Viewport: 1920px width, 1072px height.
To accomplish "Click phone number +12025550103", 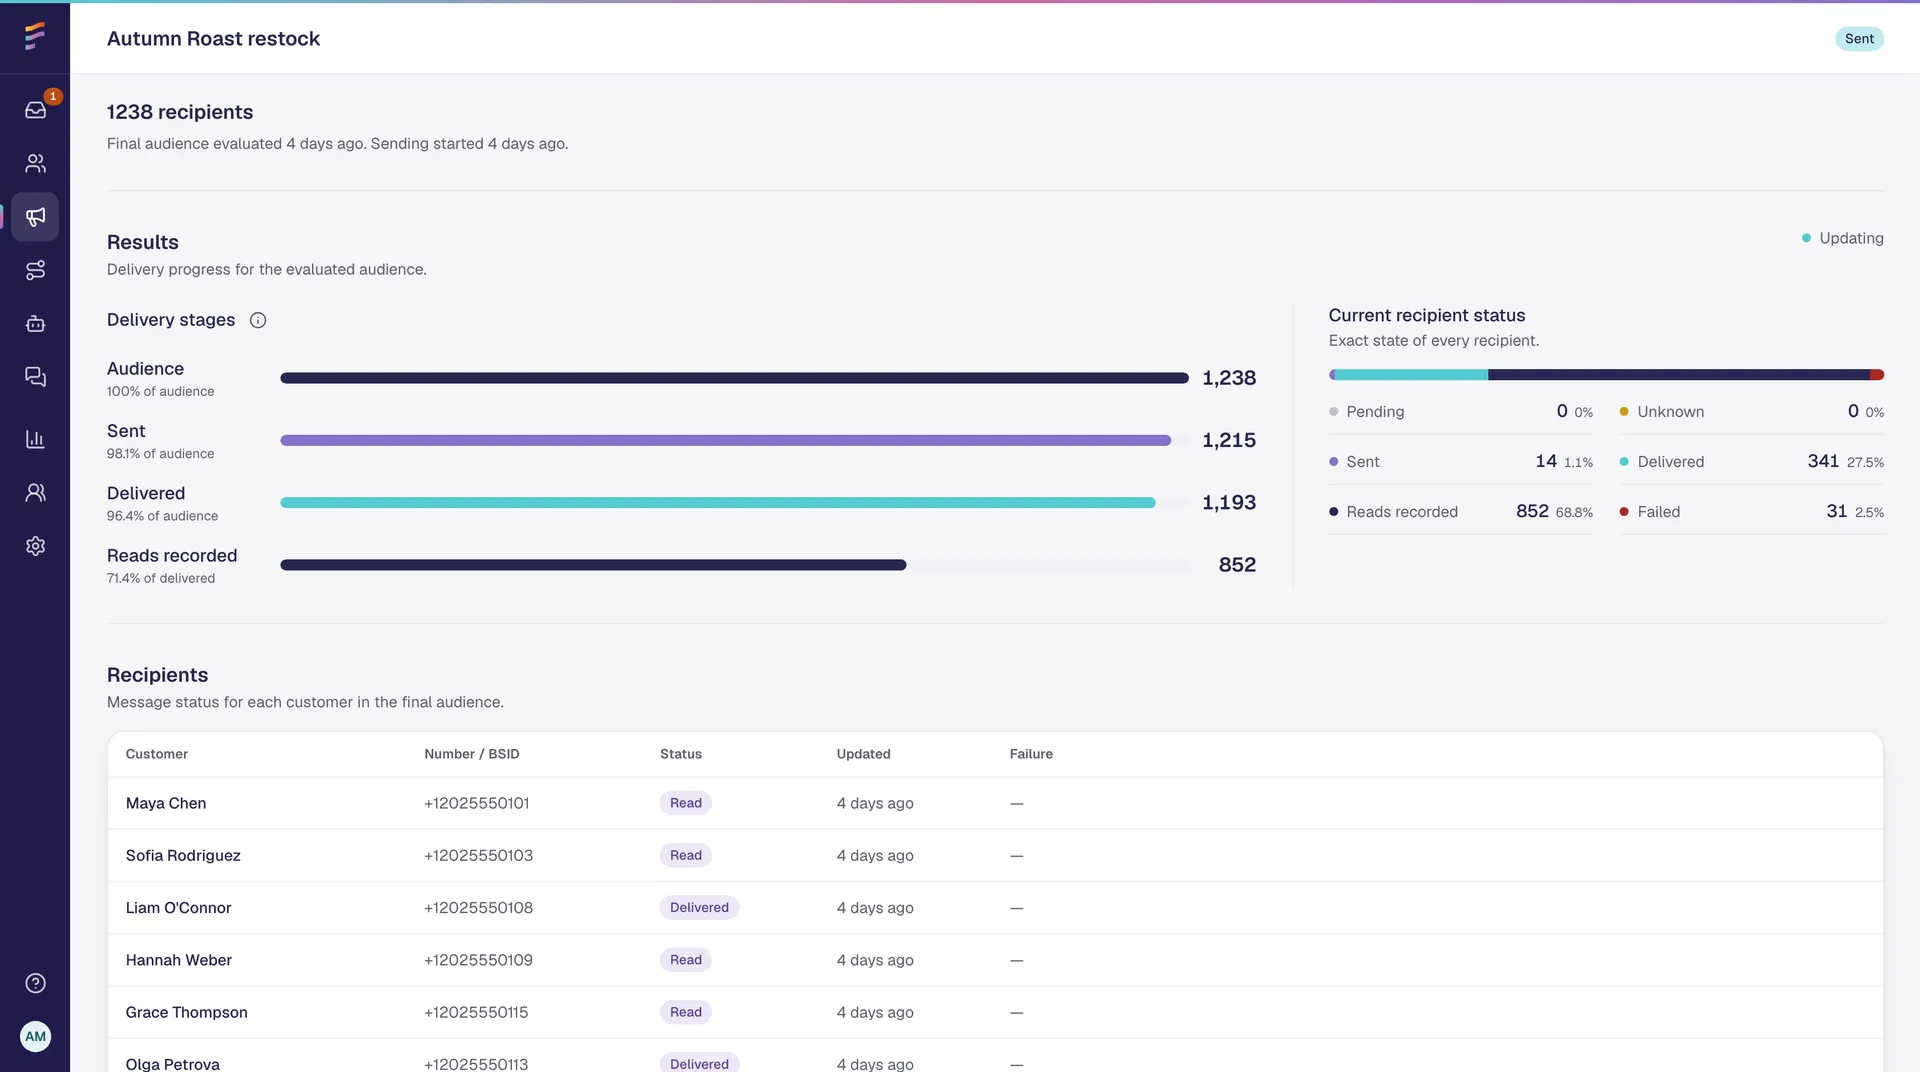I will pyautogui.click(x=479, y=855).
